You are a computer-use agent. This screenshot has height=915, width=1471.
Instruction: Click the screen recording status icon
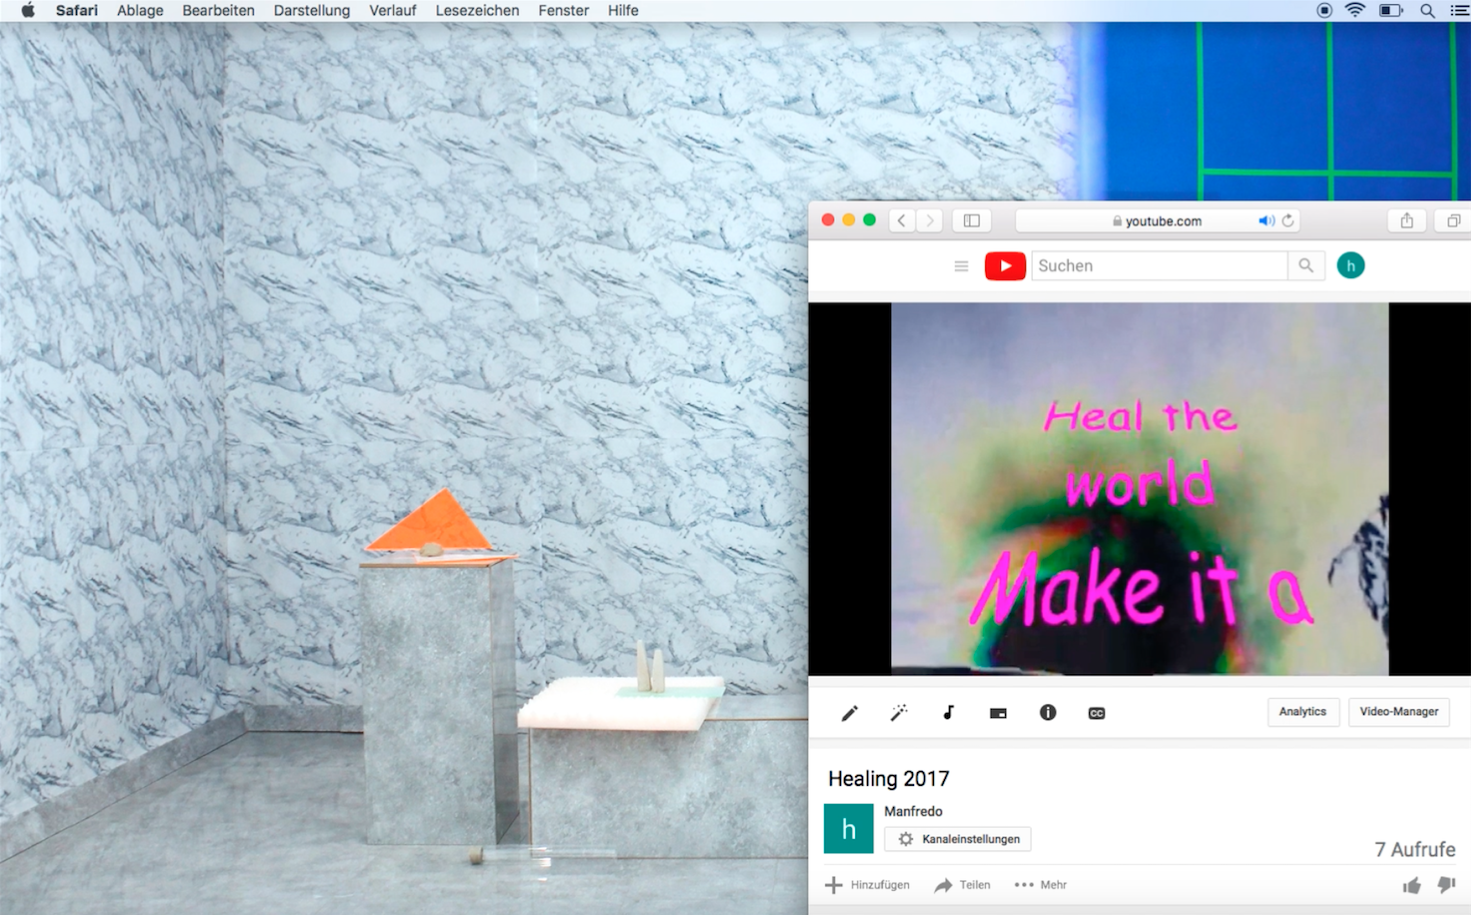pos(1324,10)
